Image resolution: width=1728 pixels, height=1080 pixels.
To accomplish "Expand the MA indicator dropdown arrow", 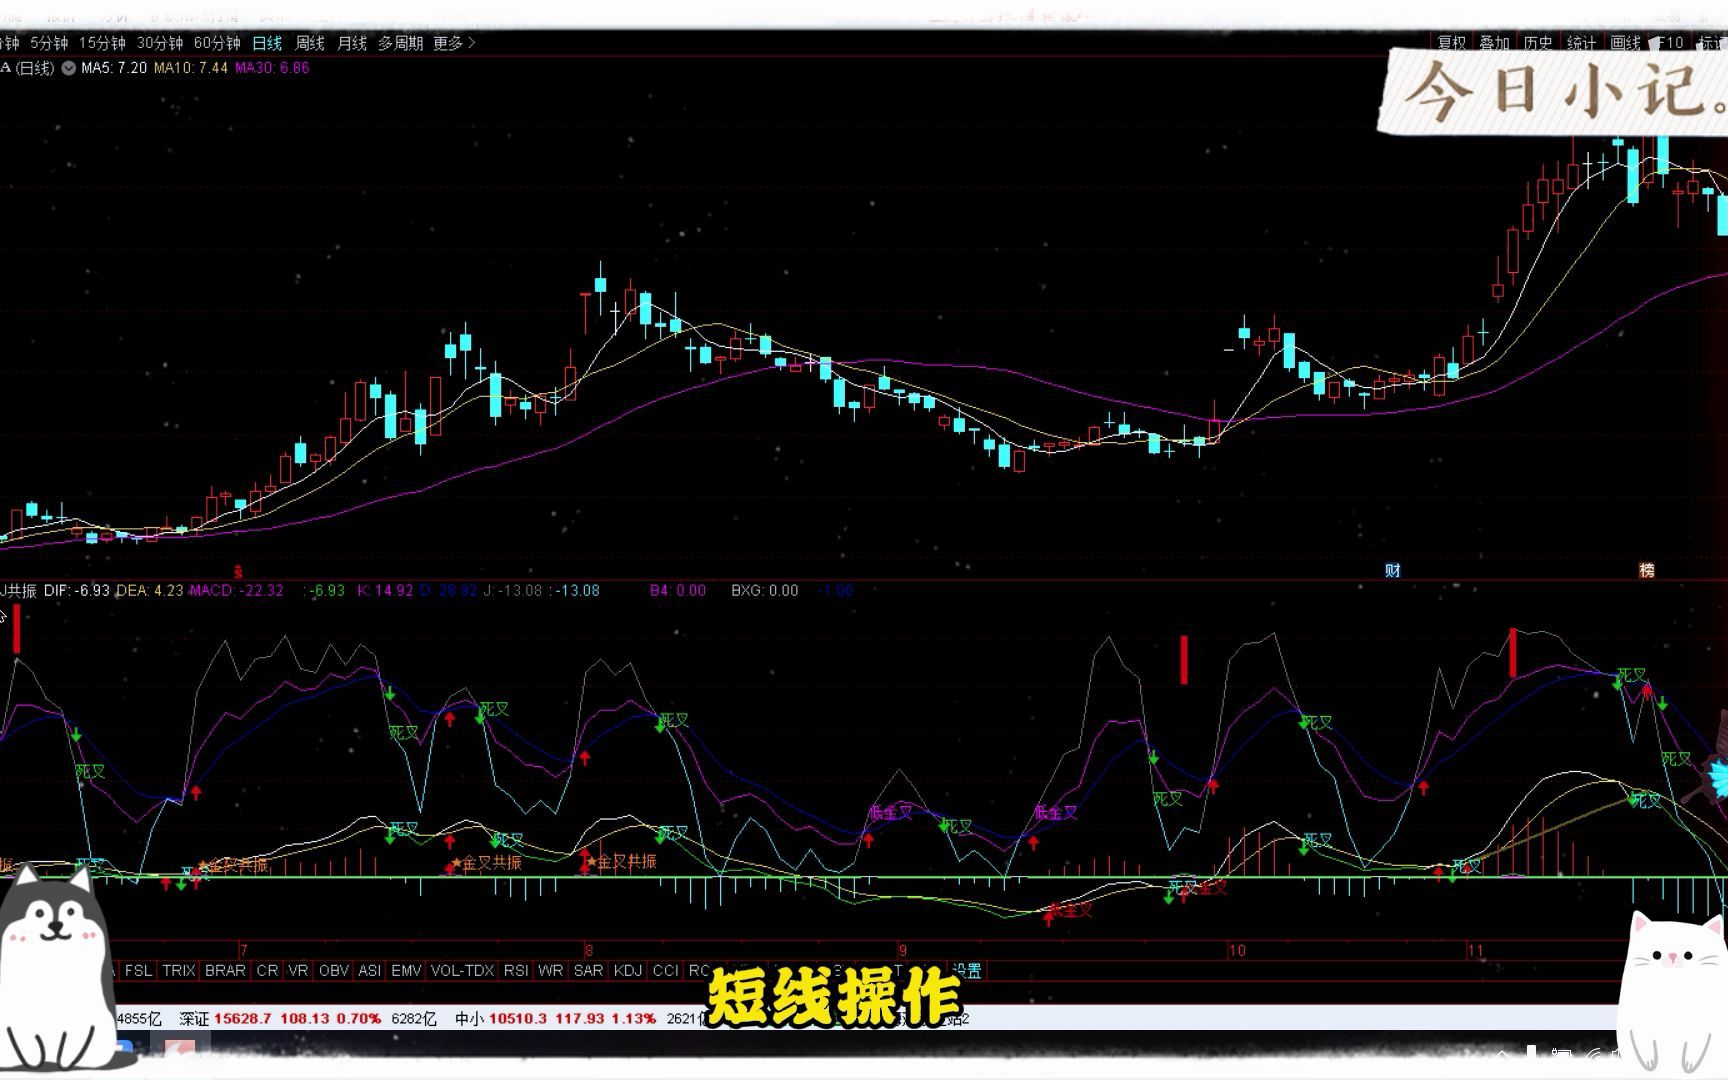I will [x=68, y=68].
